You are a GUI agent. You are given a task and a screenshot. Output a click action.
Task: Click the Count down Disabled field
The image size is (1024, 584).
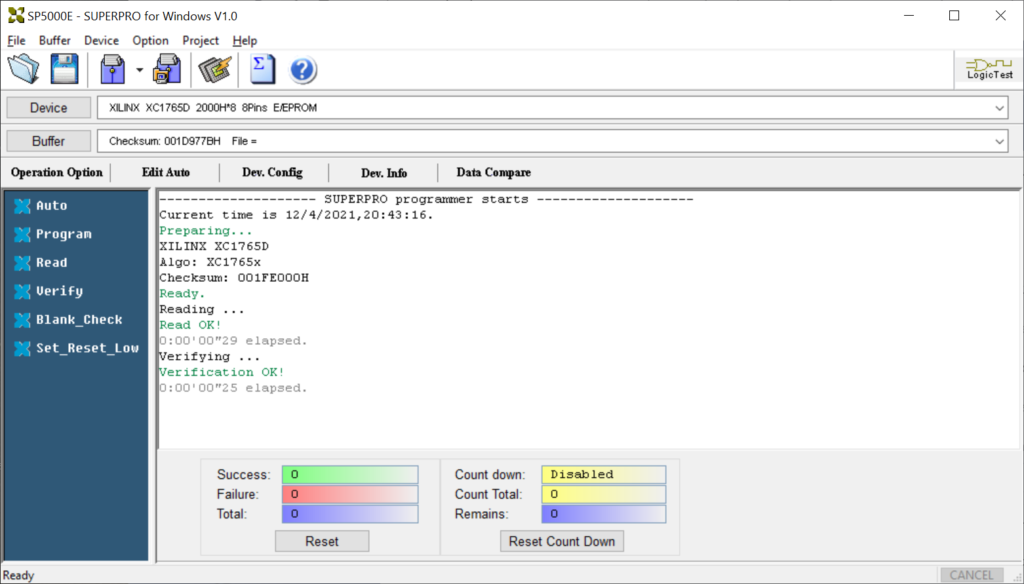click(603, 474)
